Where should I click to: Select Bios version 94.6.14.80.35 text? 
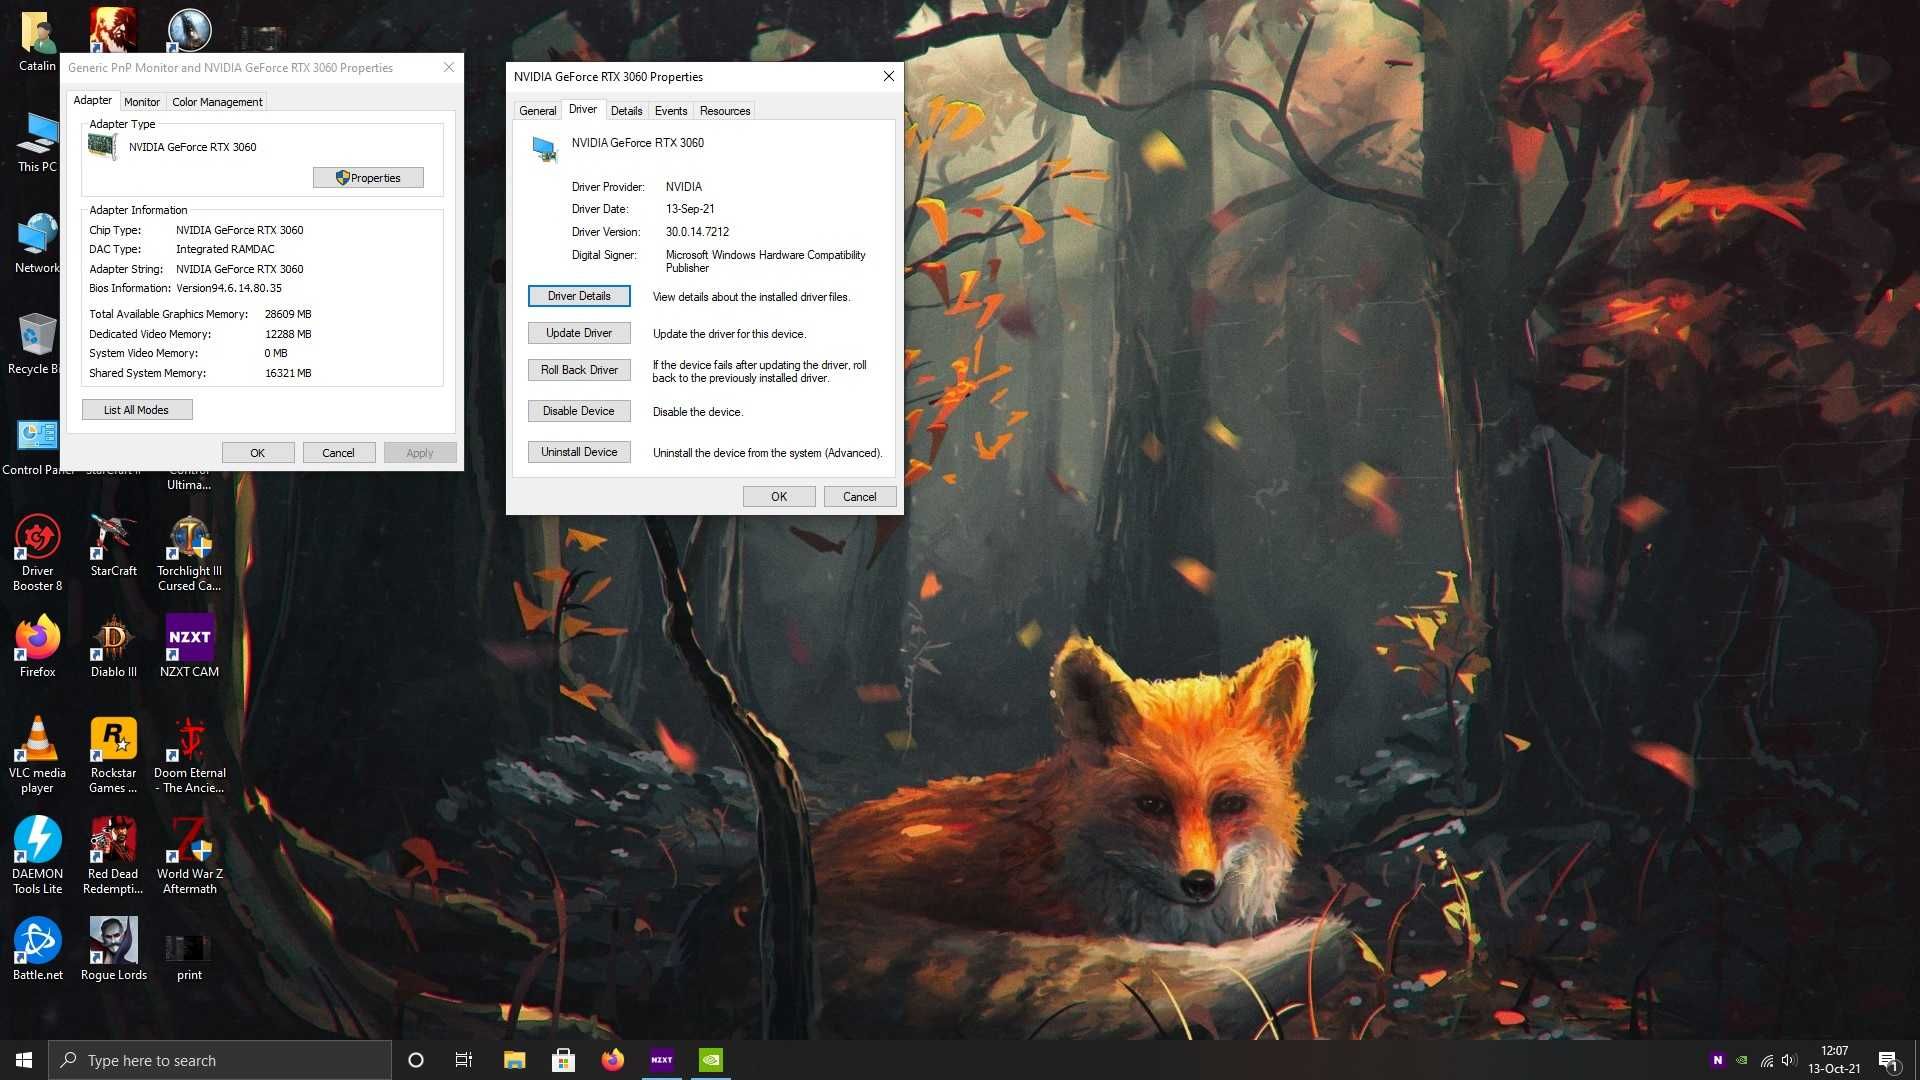[229, 288]
